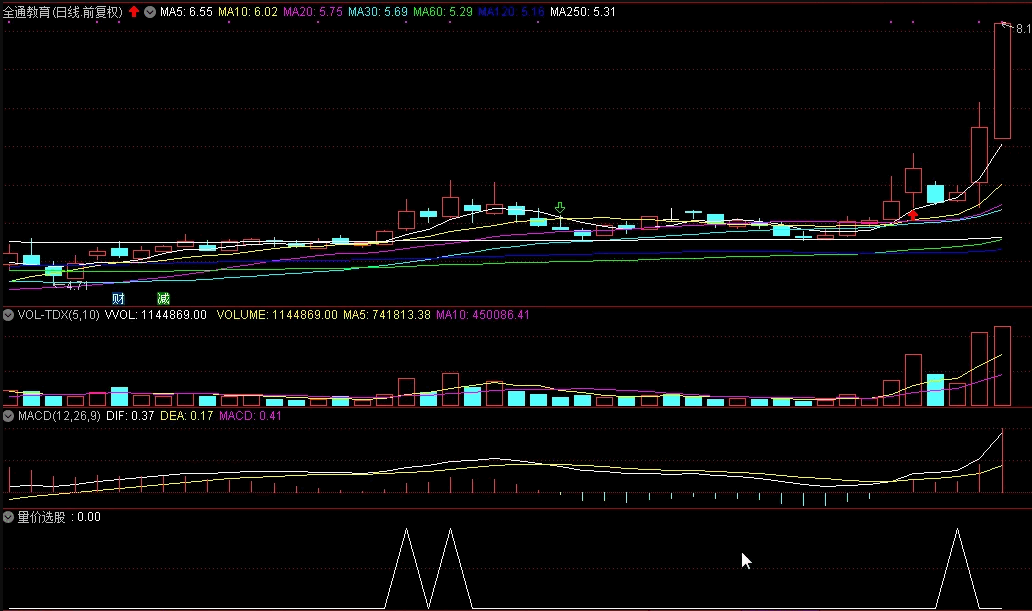Click the MA20: 5.75 label

pos(313,12)
